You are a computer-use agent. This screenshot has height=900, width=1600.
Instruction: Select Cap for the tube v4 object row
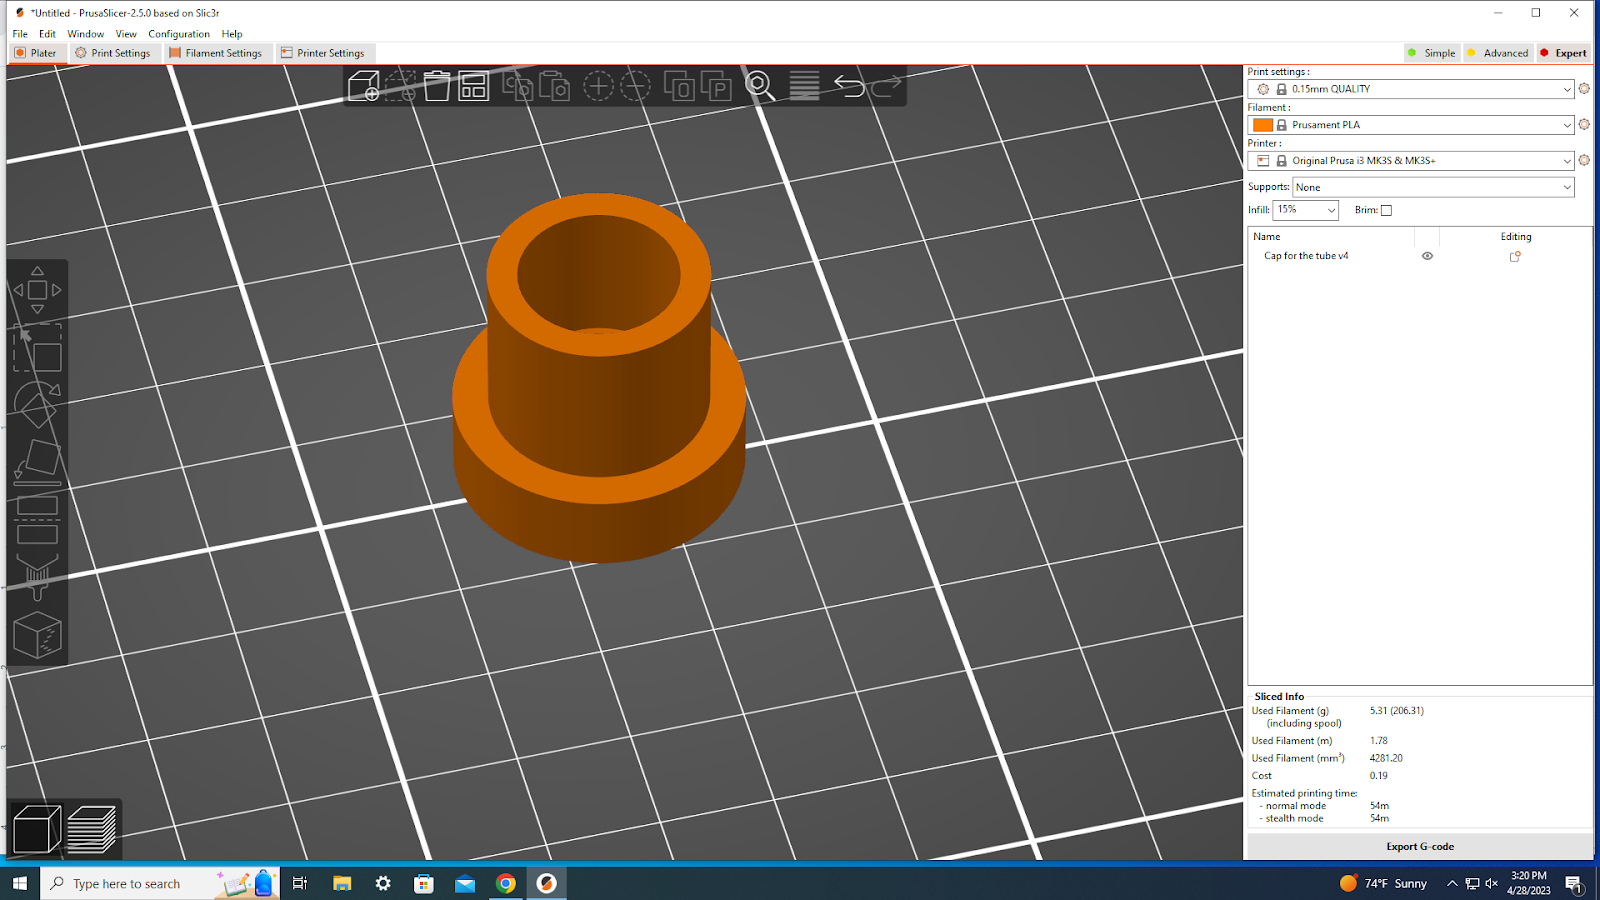tap(1419, 256)
